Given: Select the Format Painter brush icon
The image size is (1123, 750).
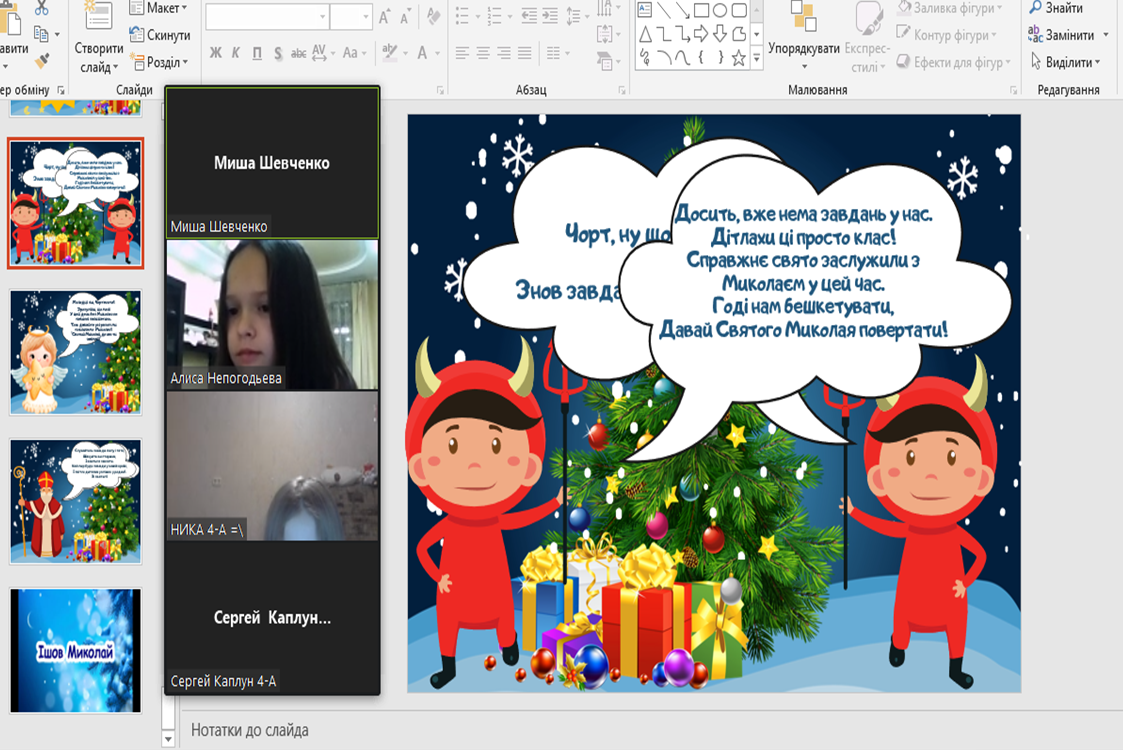Looking at the screenshot, I should tap(41, 62).
